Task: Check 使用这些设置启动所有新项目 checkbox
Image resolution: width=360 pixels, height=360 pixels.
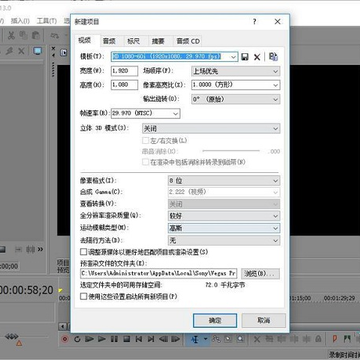Action: 83,296
